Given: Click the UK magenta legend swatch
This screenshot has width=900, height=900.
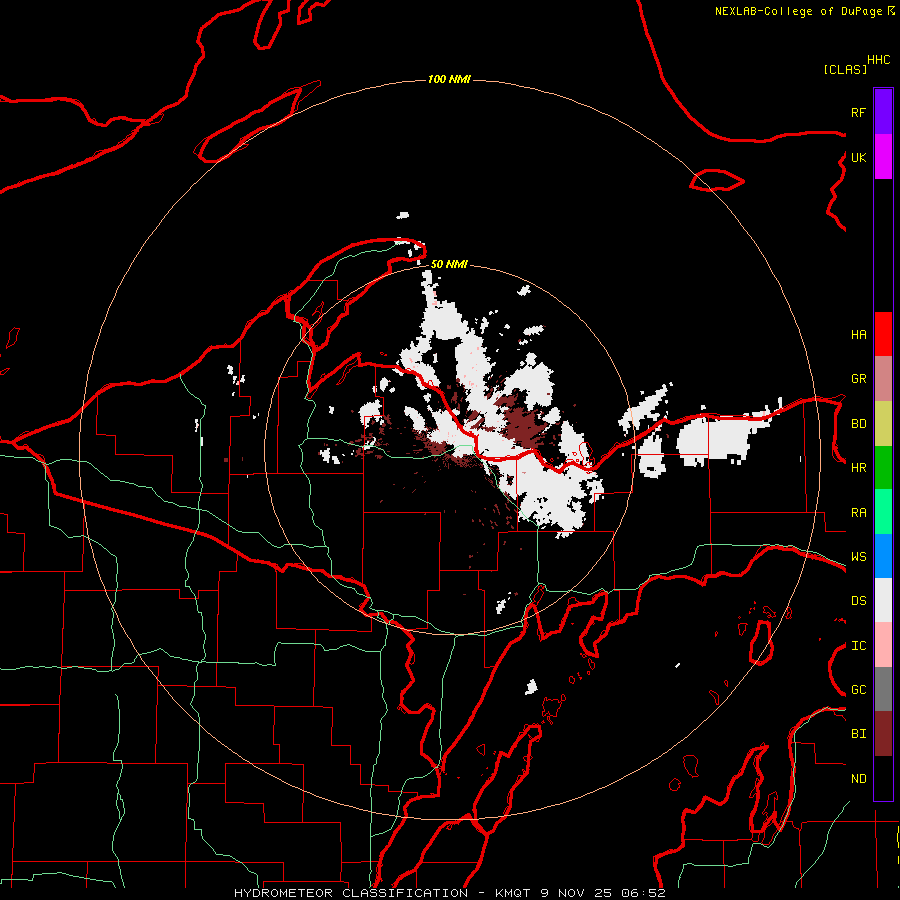Looking at the screenshot, I should [x=883, y=157].
